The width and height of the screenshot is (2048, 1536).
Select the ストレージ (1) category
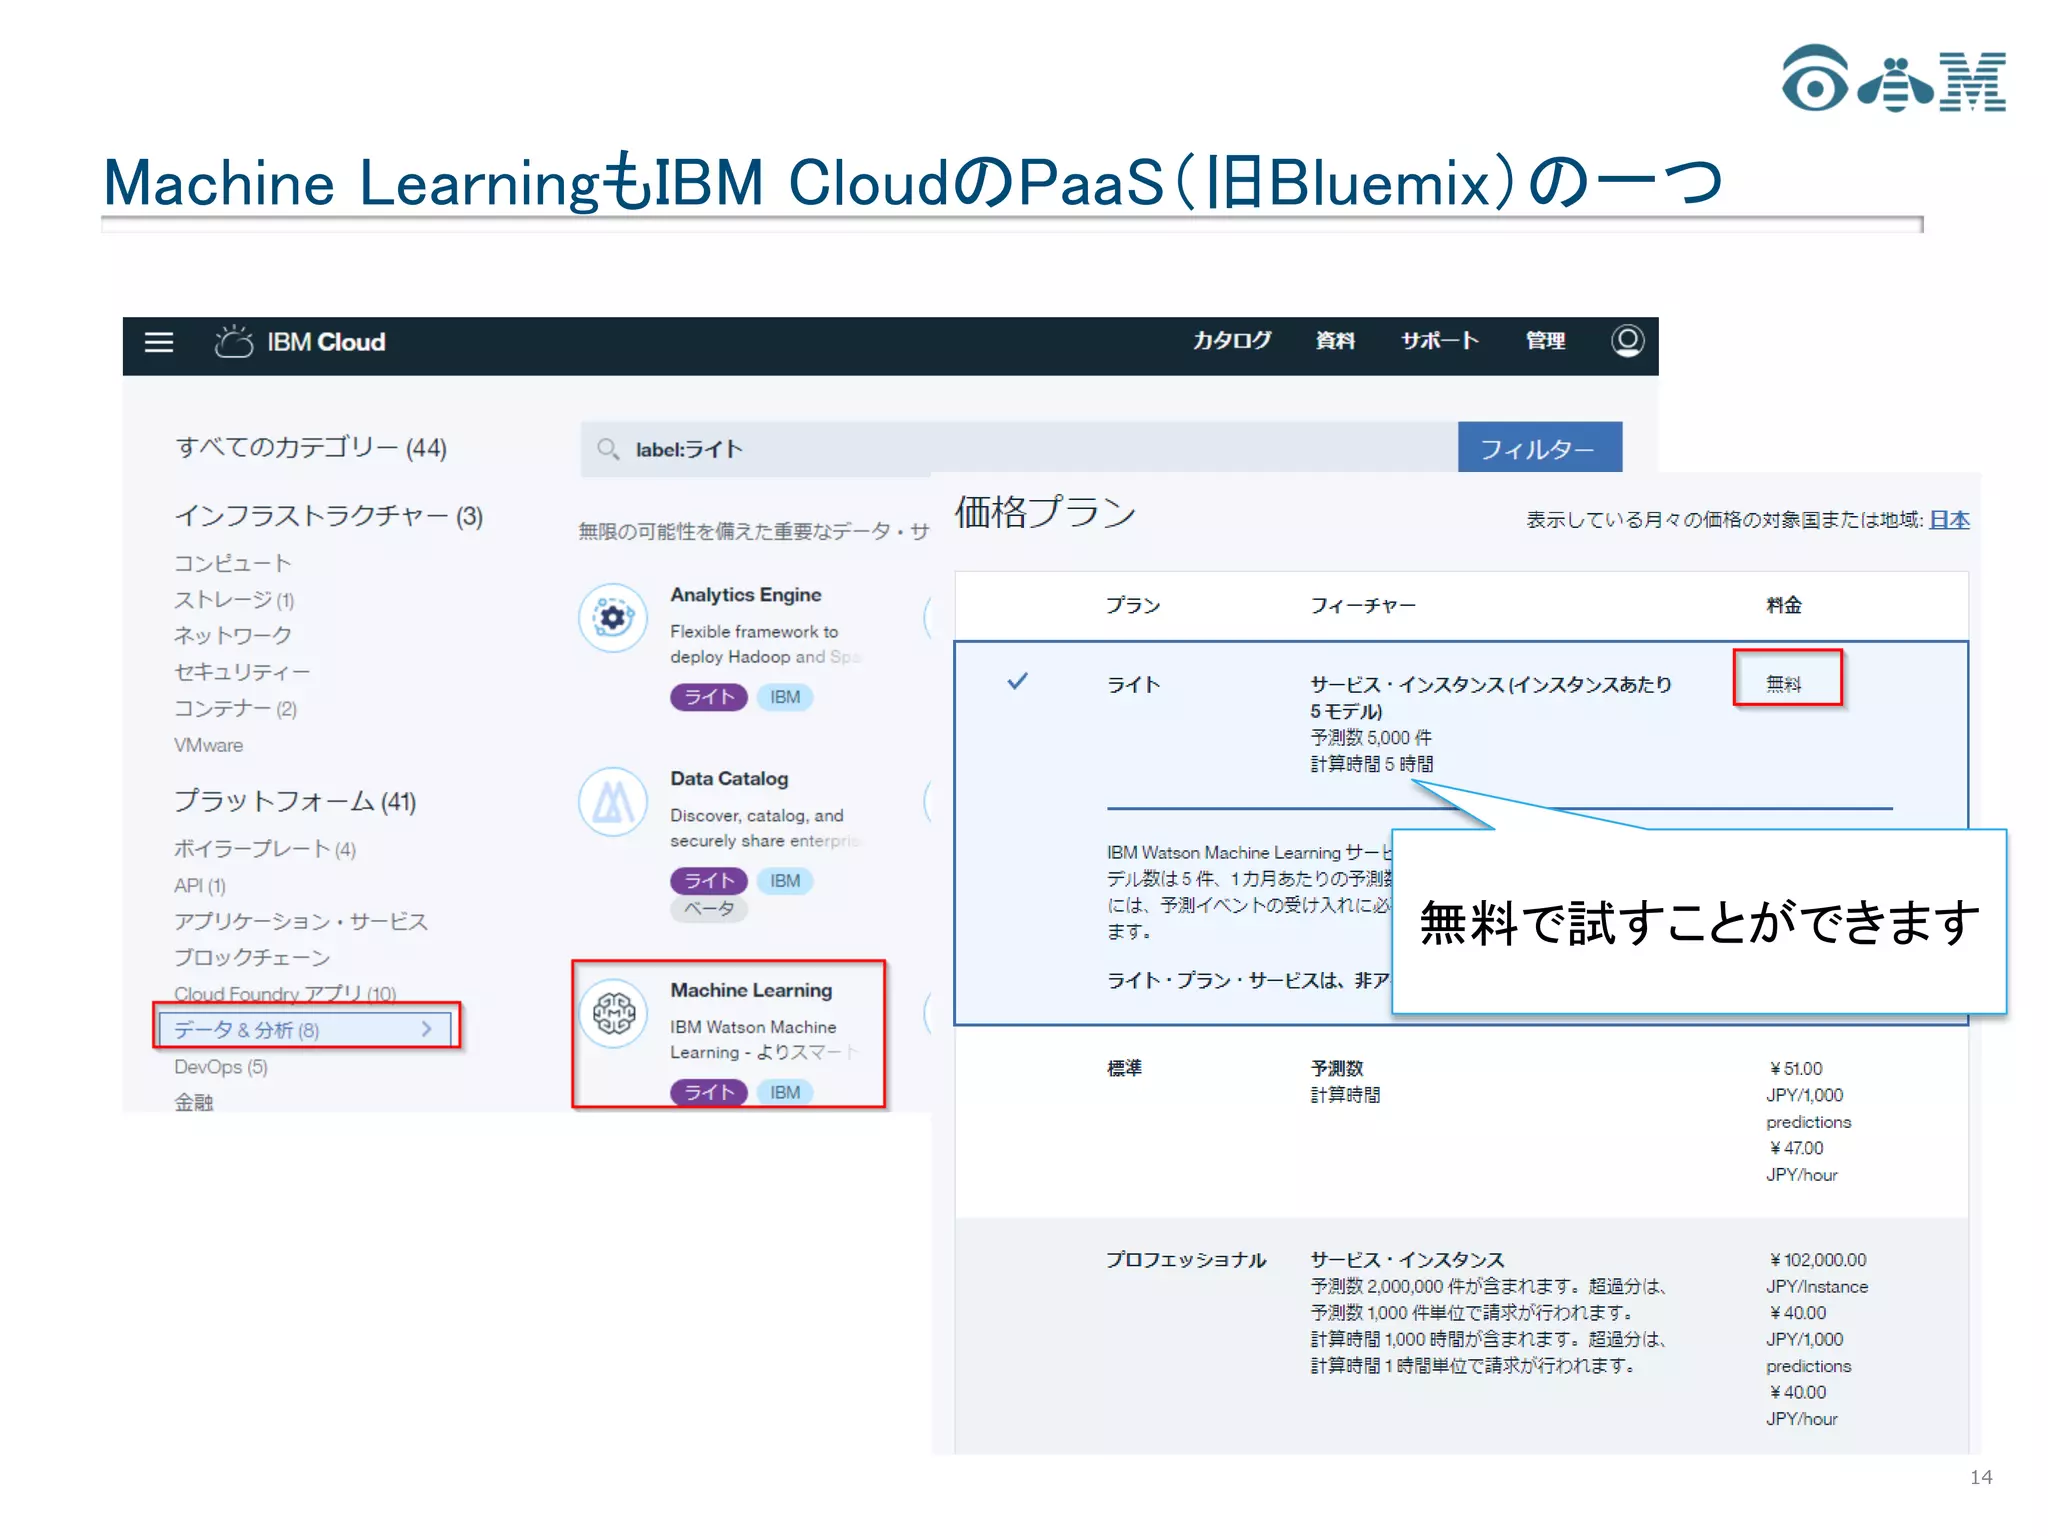[234, 600]
